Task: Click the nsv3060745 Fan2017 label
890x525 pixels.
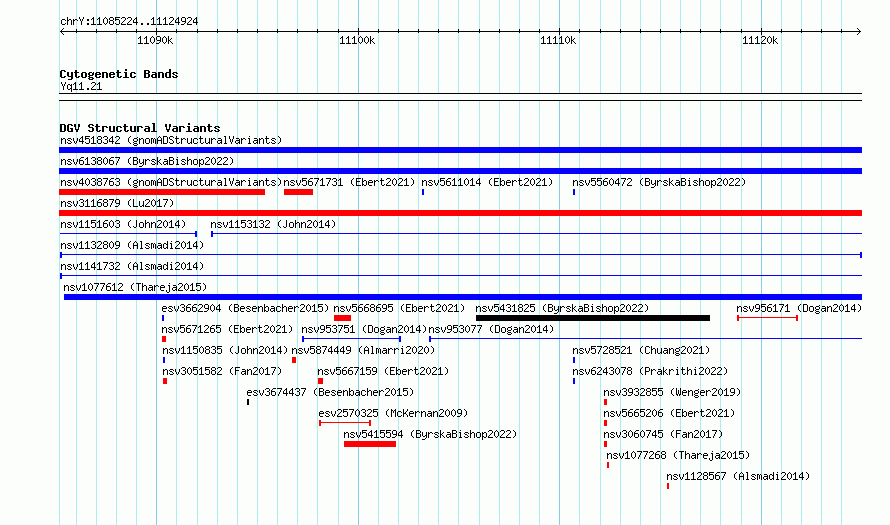Action: (663, 434)
